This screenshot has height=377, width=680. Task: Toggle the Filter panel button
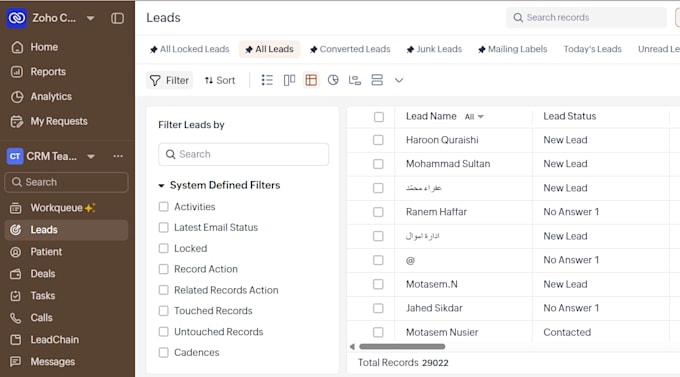click(x=169, y=80)
